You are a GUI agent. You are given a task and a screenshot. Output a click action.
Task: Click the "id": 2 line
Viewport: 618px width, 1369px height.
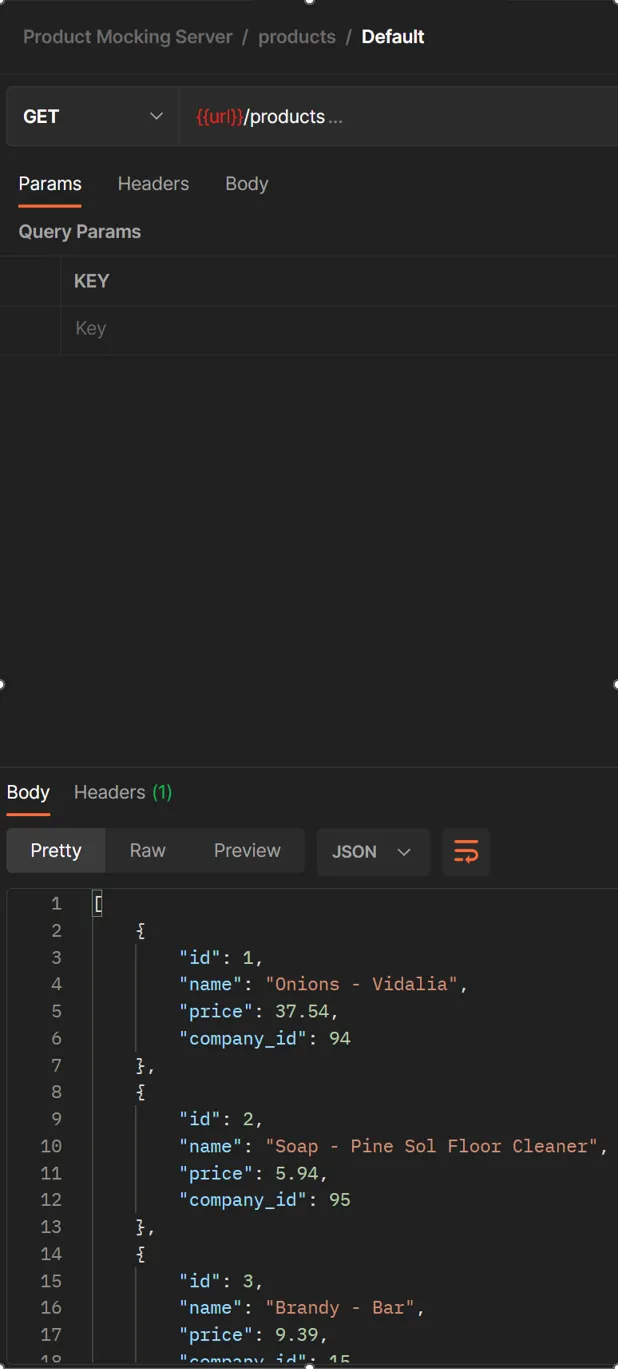pos(221,1120)
